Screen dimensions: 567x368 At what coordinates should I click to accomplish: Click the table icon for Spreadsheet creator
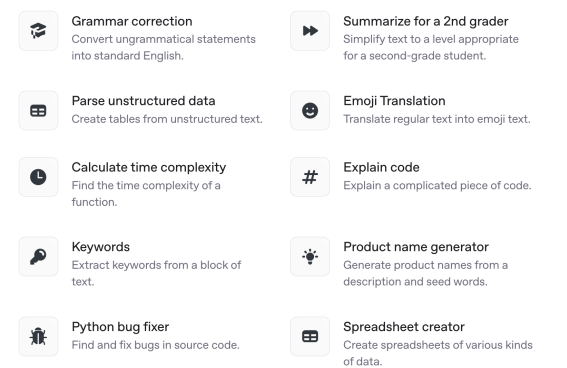click(x=310, y=337)
